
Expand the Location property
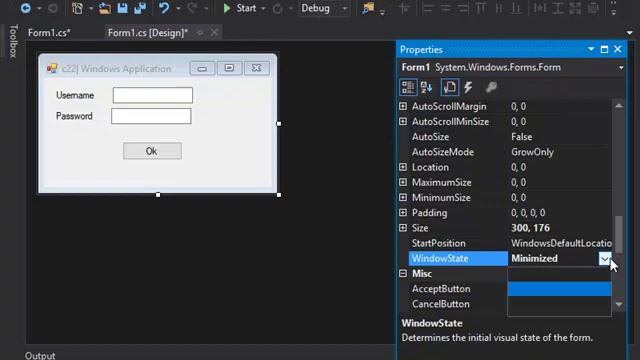403,167
